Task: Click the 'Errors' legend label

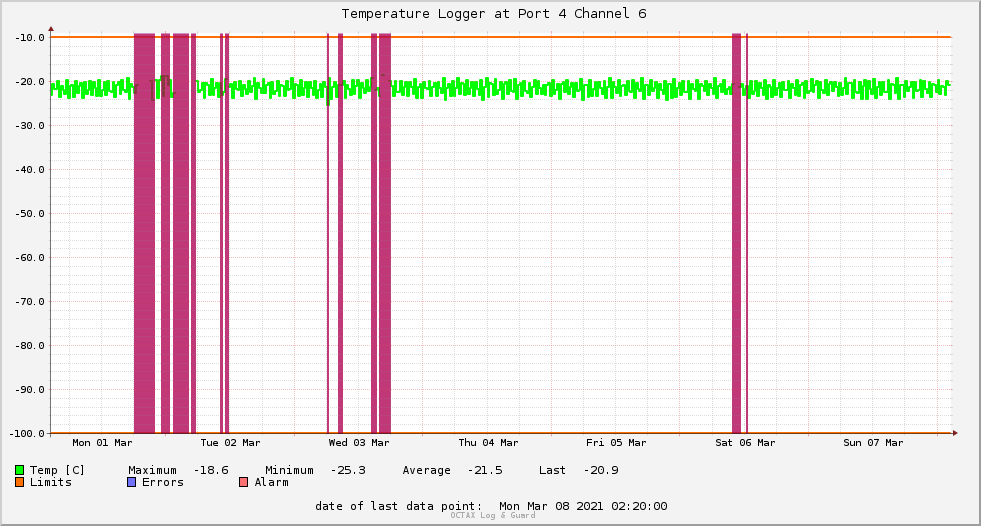Action: pos(163,482)
